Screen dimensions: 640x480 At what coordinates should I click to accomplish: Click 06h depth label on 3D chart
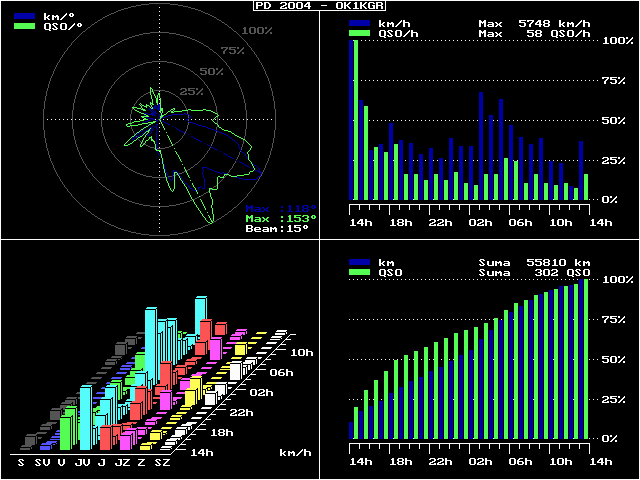point(281,373)
